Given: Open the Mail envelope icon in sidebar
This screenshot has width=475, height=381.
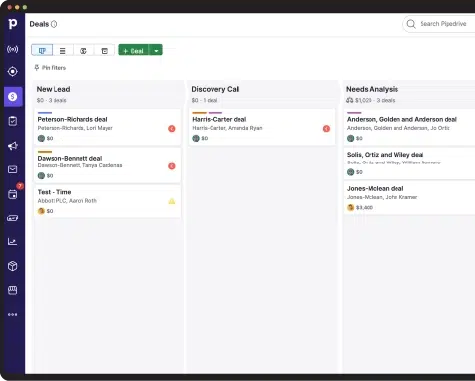Looking at the screenshot, I should (13, 169).
